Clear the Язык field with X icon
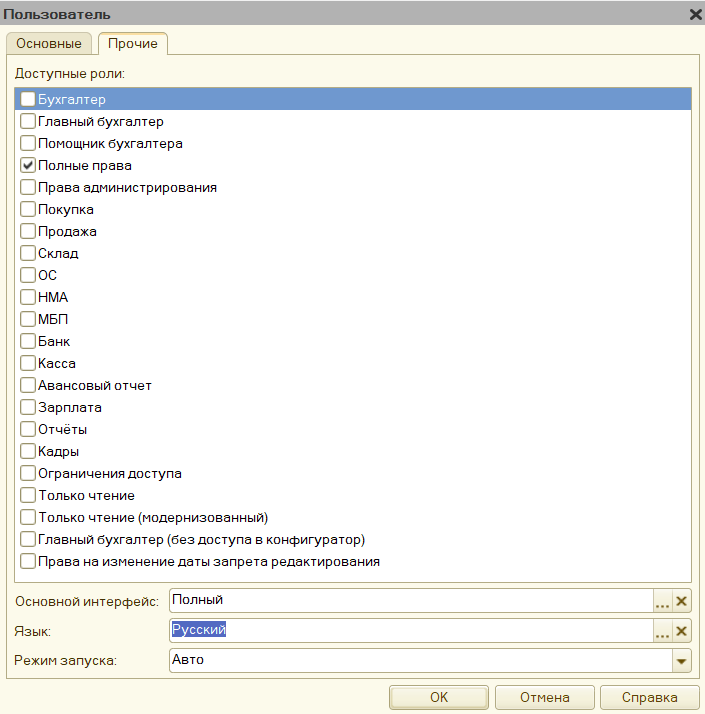Image resolution: width=705 pixels, height=714 pixels. (x=682, y=632)
